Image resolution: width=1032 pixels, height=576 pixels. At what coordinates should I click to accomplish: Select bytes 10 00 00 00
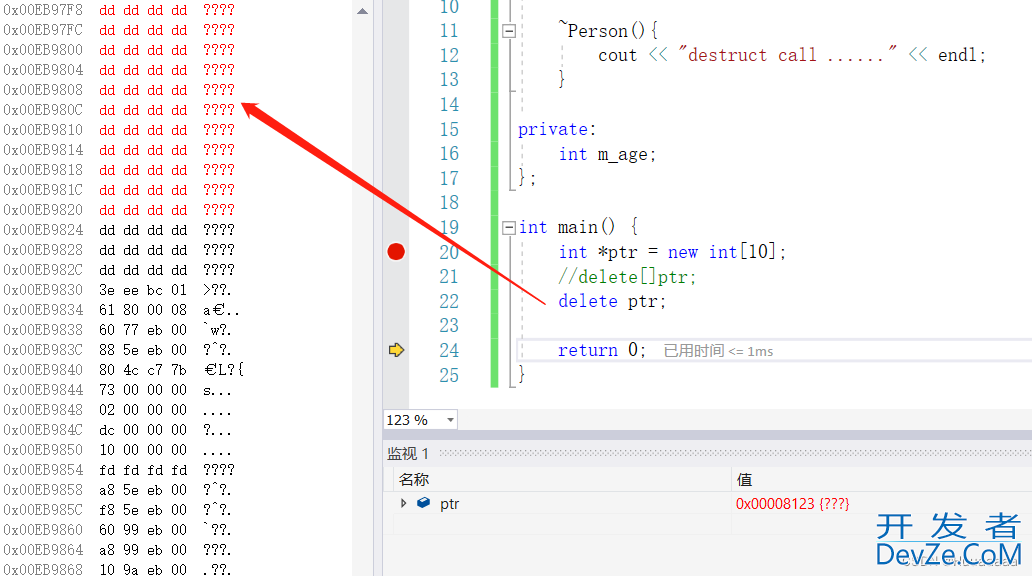[143, 450]
